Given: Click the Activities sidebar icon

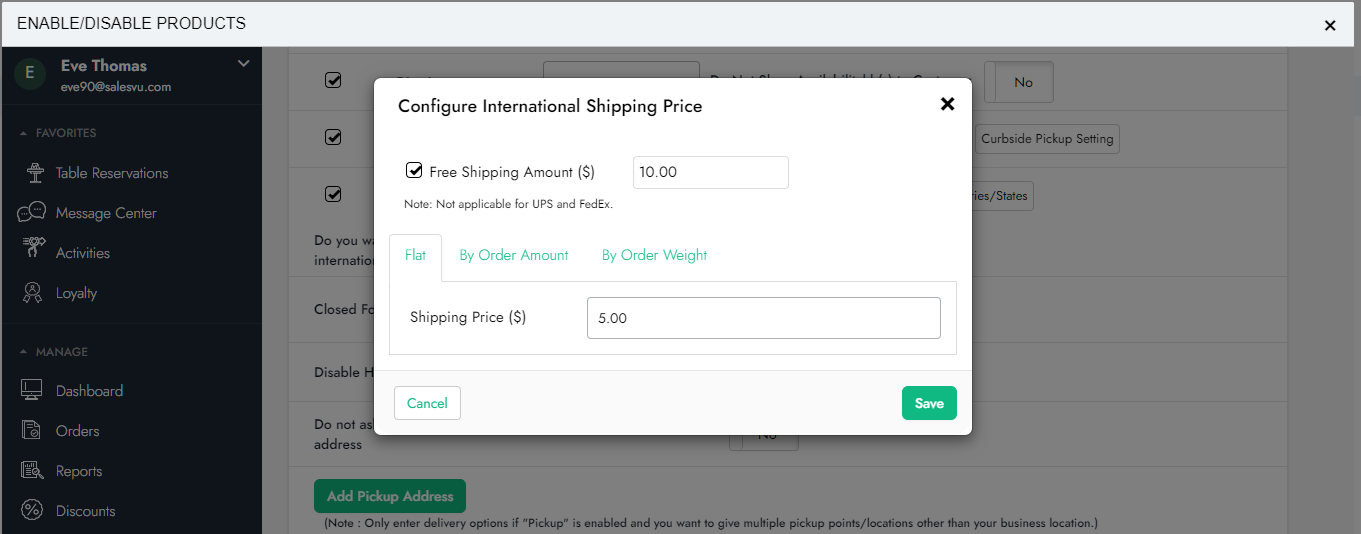Looking at the screenshot, I should (x=34, y=251).
